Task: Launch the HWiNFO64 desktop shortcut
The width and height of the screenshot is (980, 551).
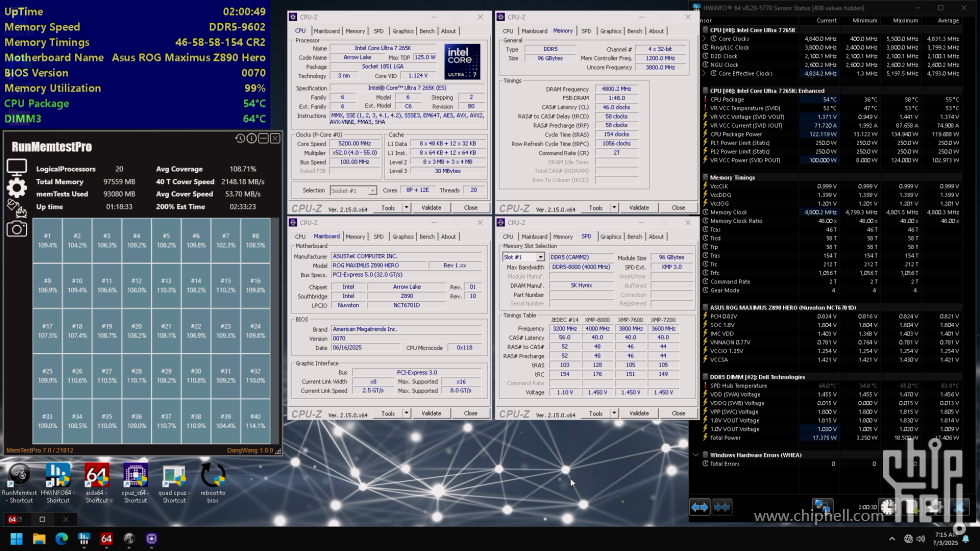Action: [58, 483]
